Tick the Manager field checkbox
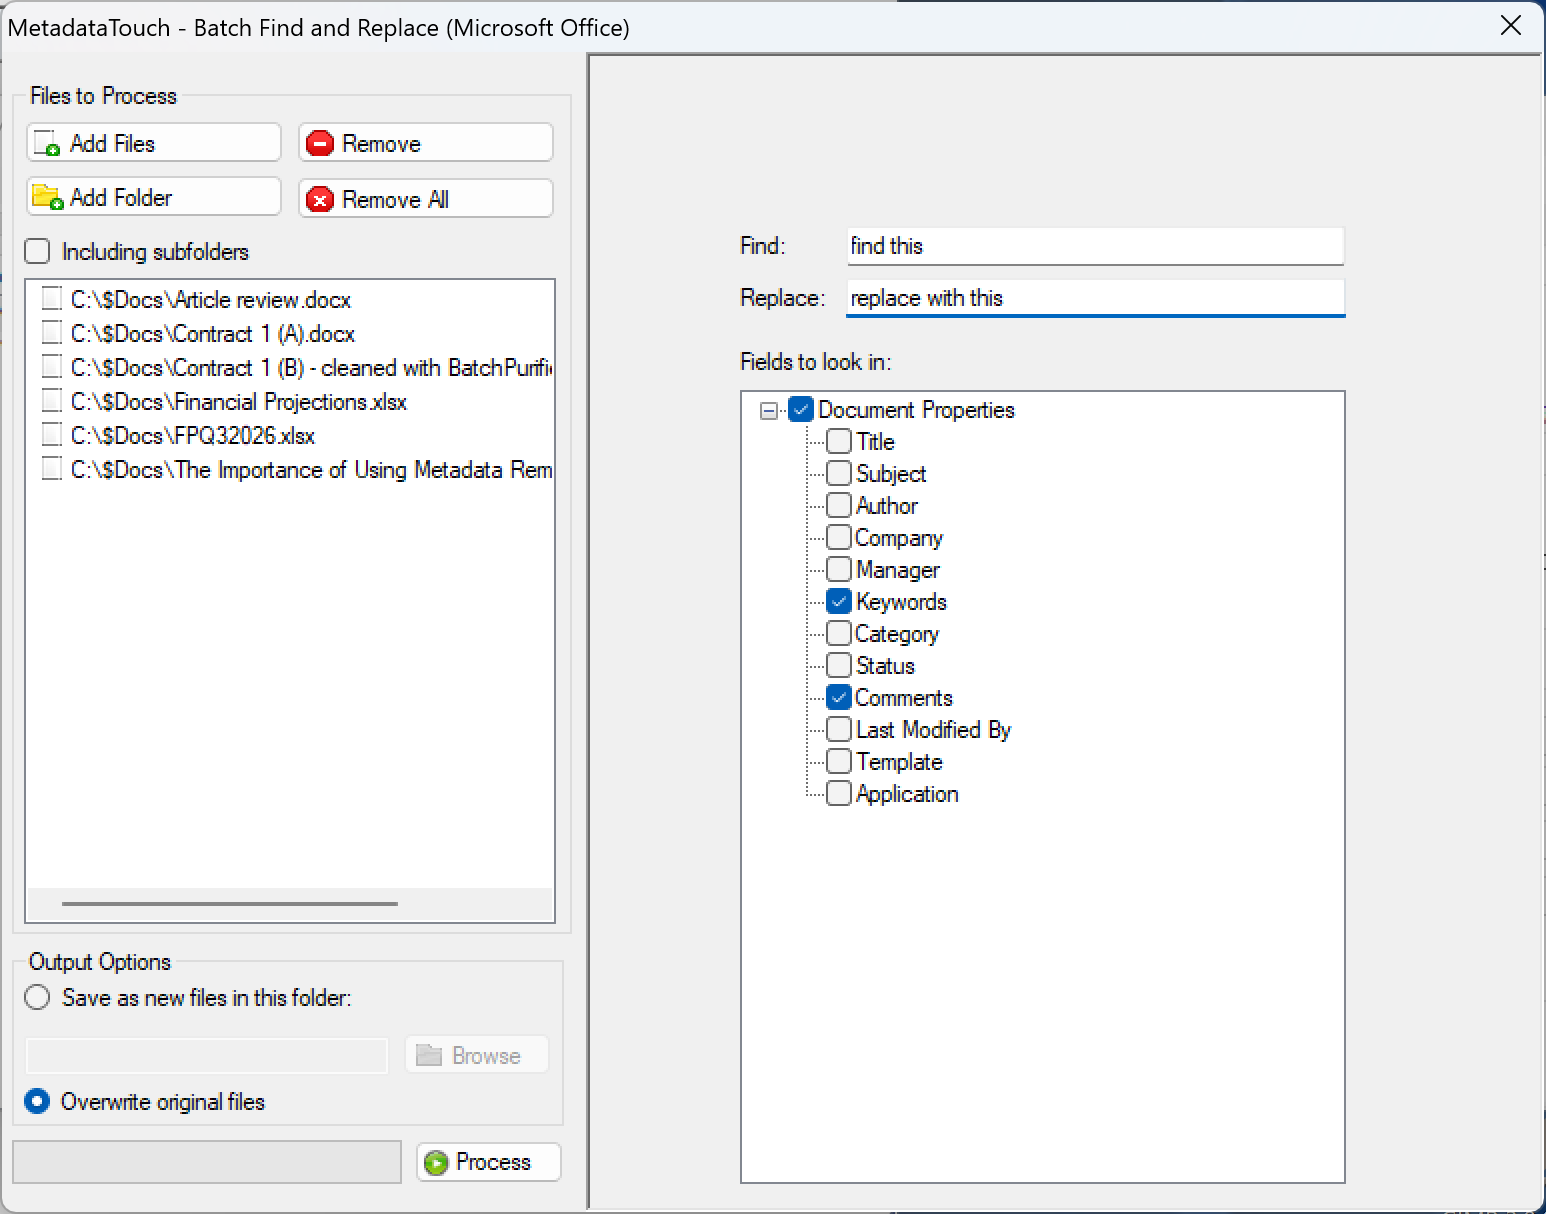 tap(839, 569)
